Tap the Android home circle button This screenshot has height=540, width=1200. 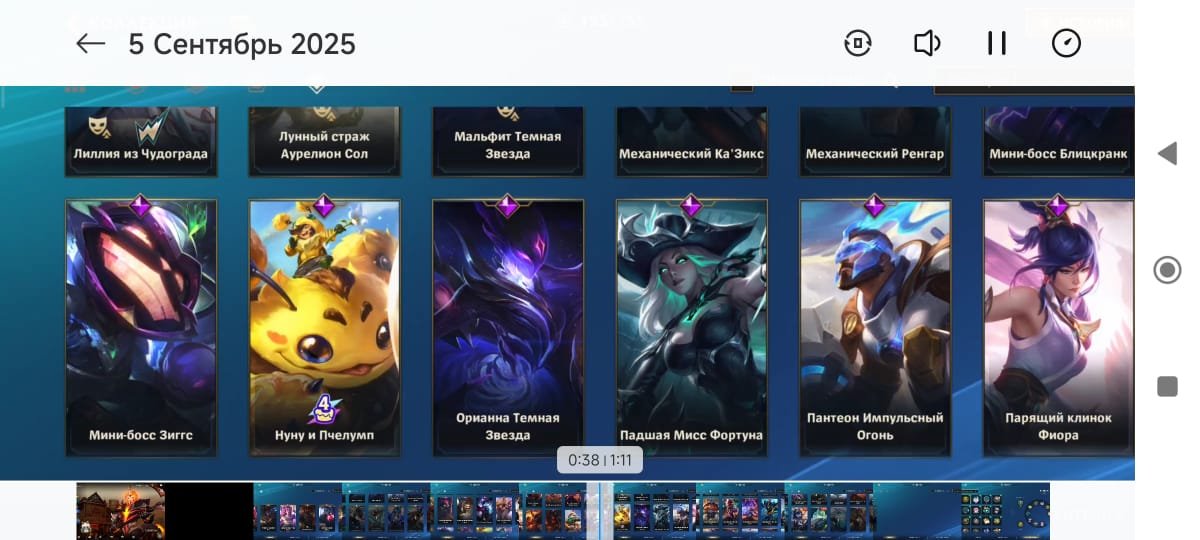pos(1167,270)
